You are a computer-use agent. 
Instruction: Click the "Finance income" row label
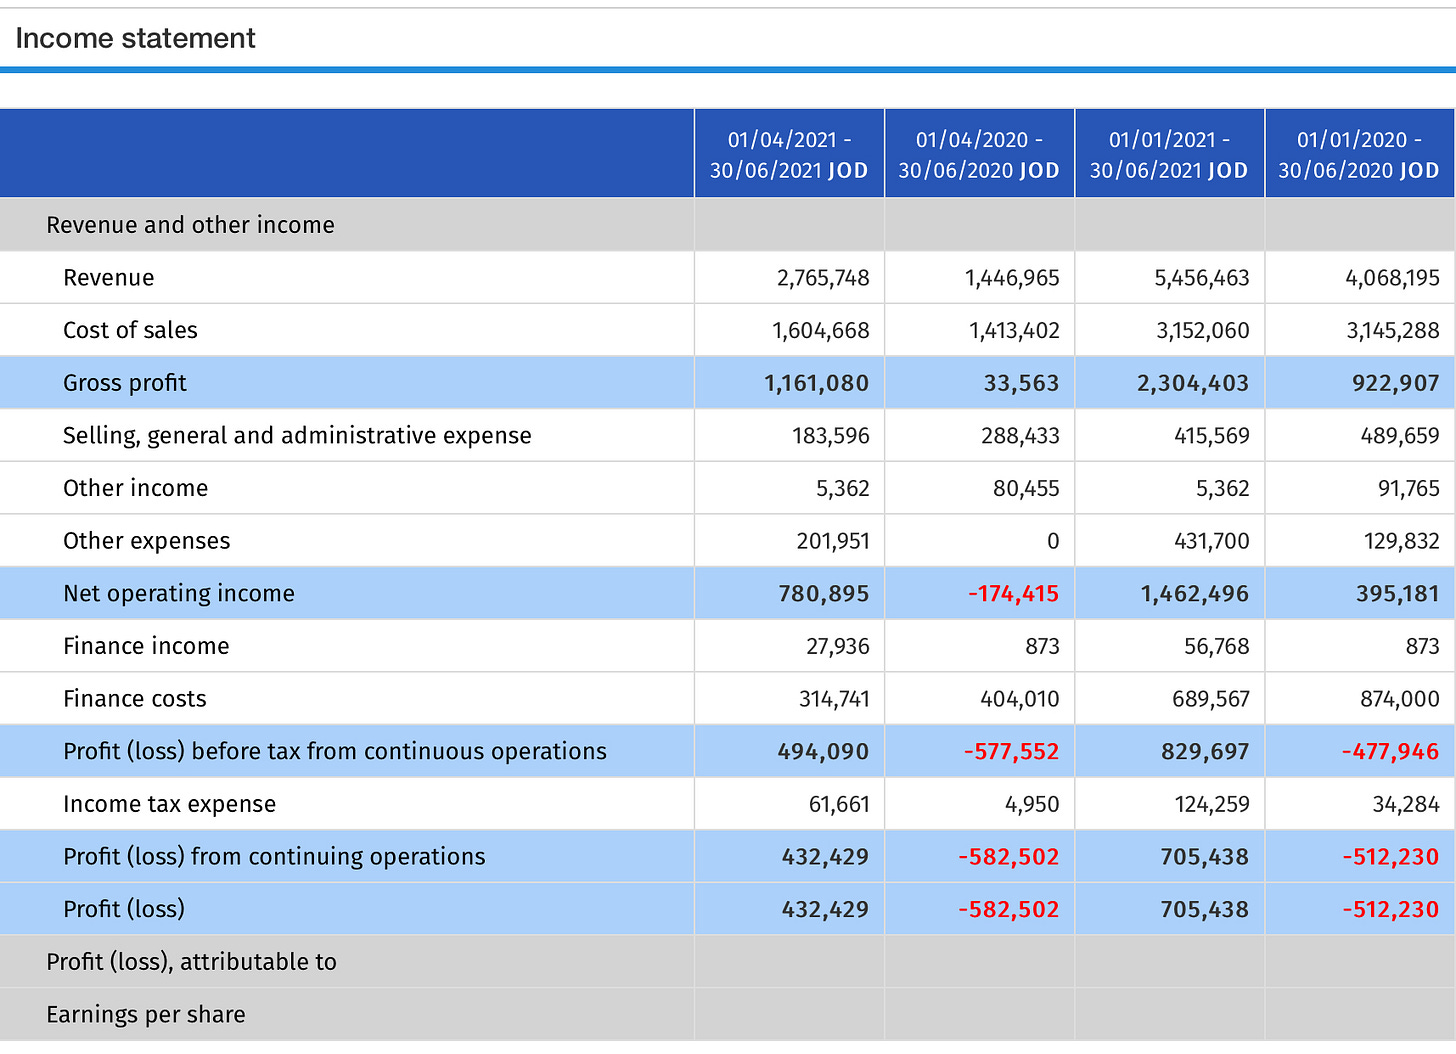146,646
